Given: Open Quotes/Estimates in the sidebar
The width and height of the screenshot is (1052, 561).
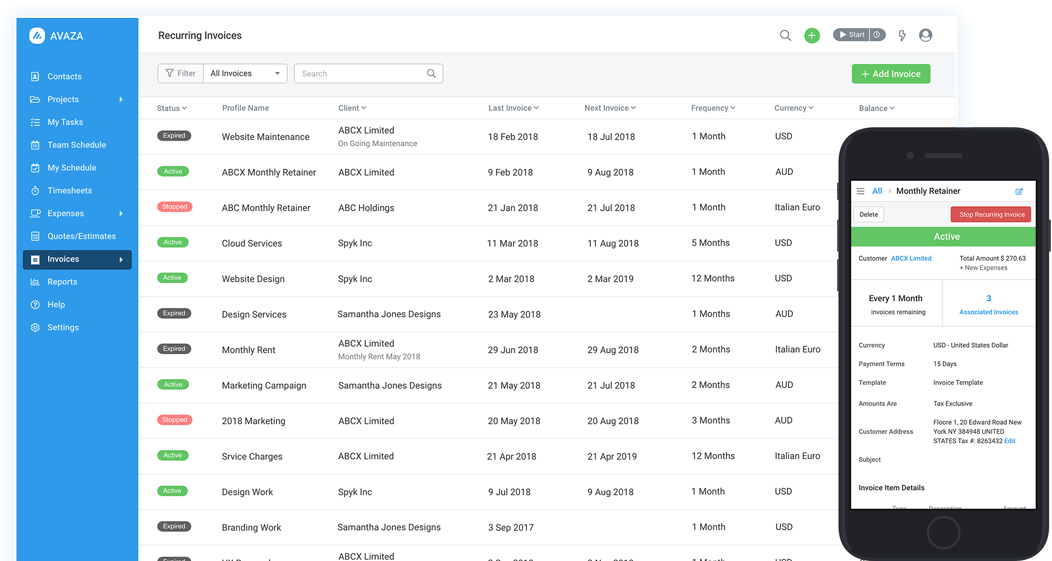Looking at the screenshot, I should (81, 236).
